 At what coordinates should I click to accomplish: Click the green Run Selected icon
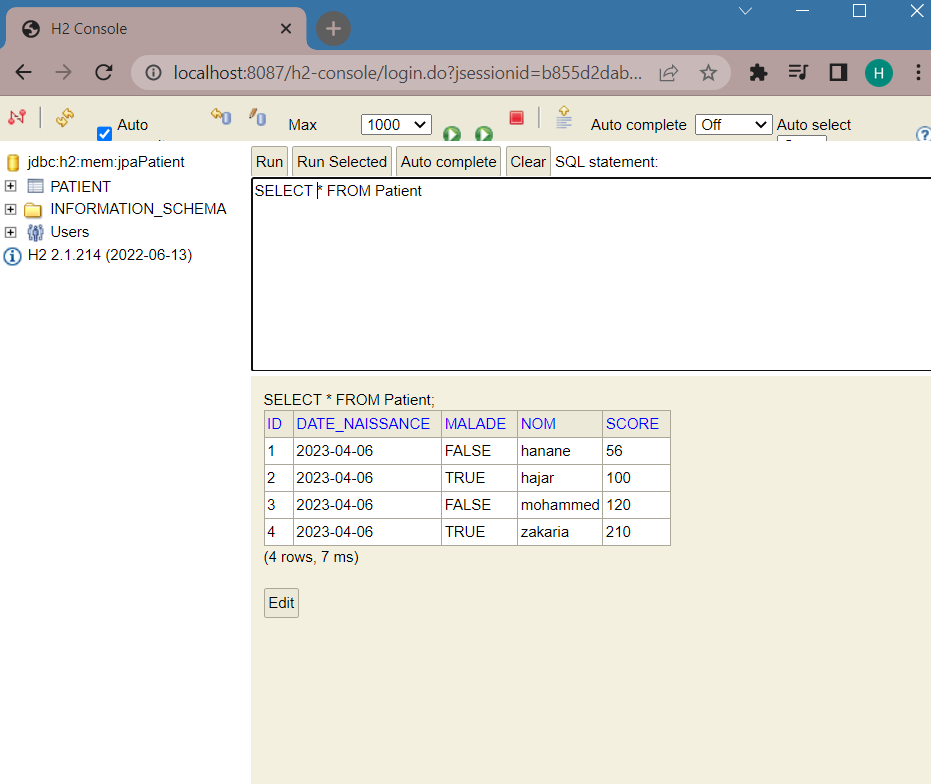point(484,134)
